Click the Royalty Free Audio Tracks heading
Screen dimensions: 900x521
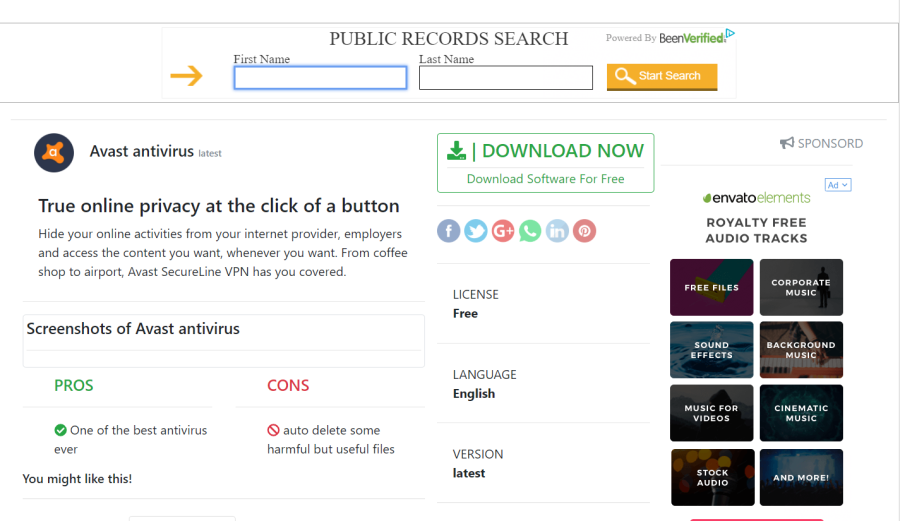757,230
